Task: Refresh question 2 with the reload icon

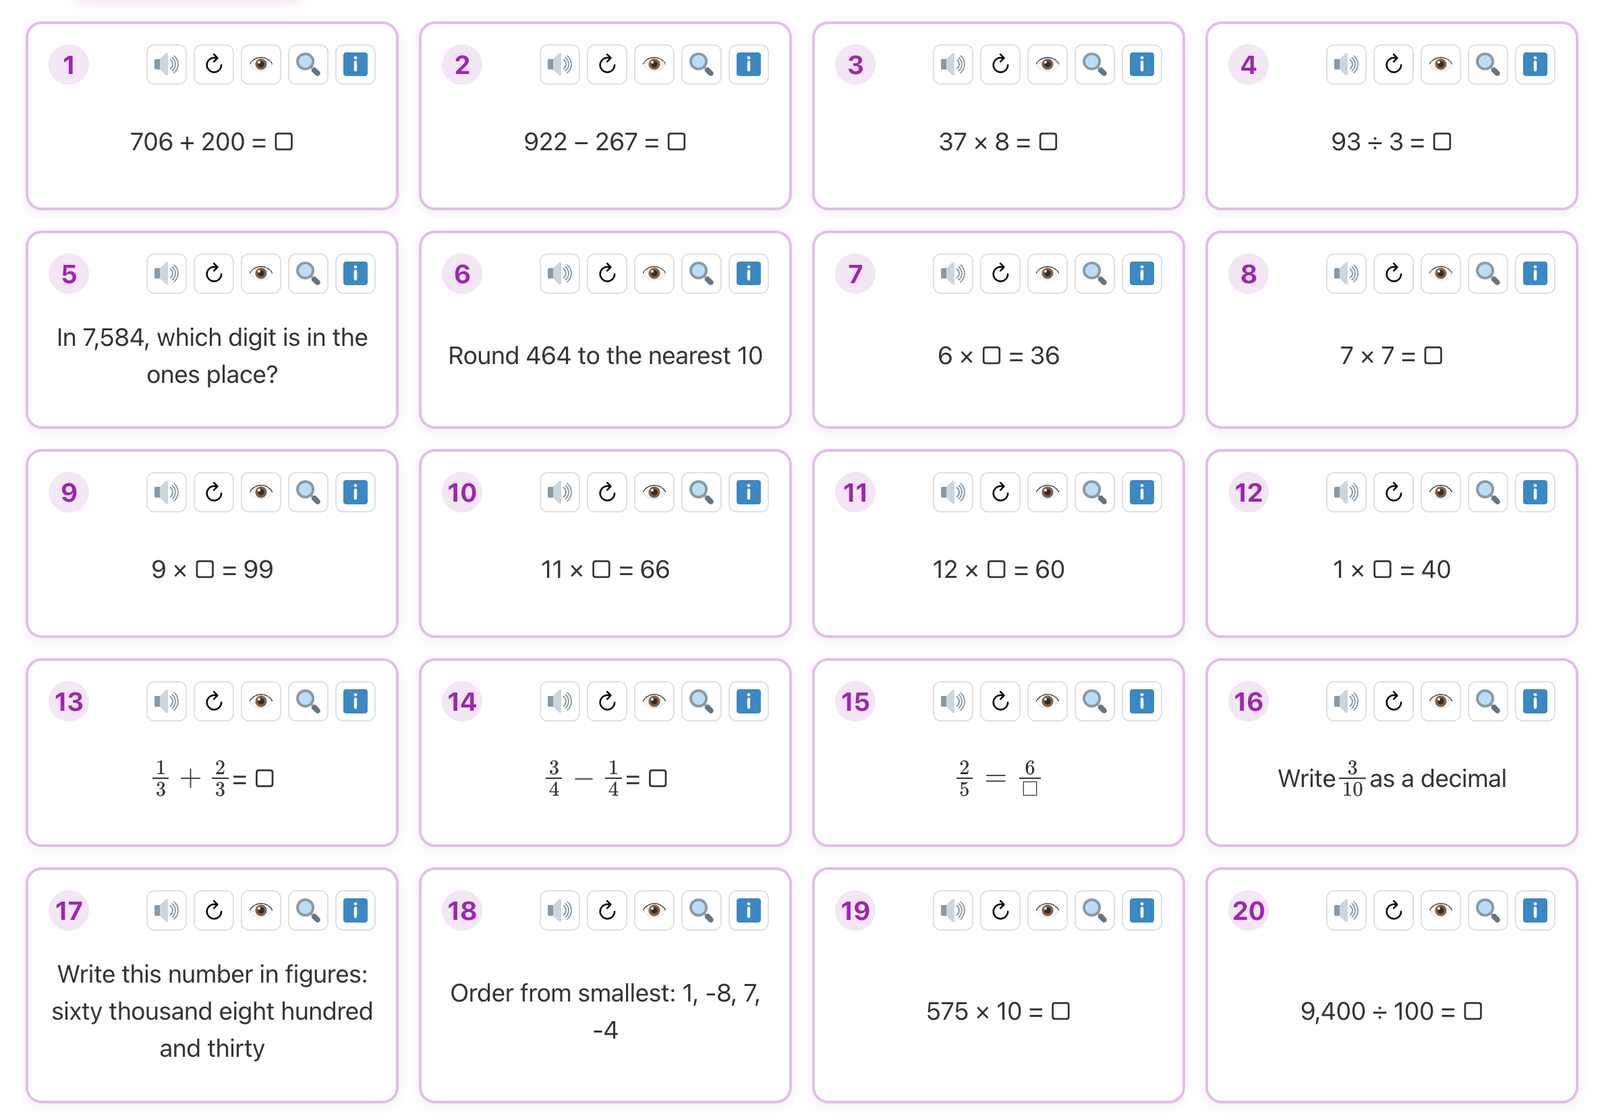Action: (x=607, y=65)
